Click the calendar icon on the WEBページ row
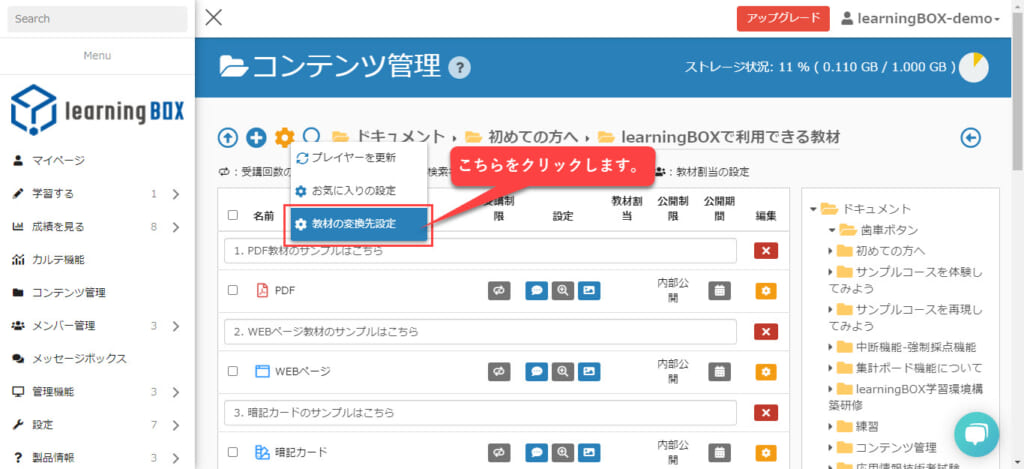This screenshot has height=469, width=1024. (719, 372)
